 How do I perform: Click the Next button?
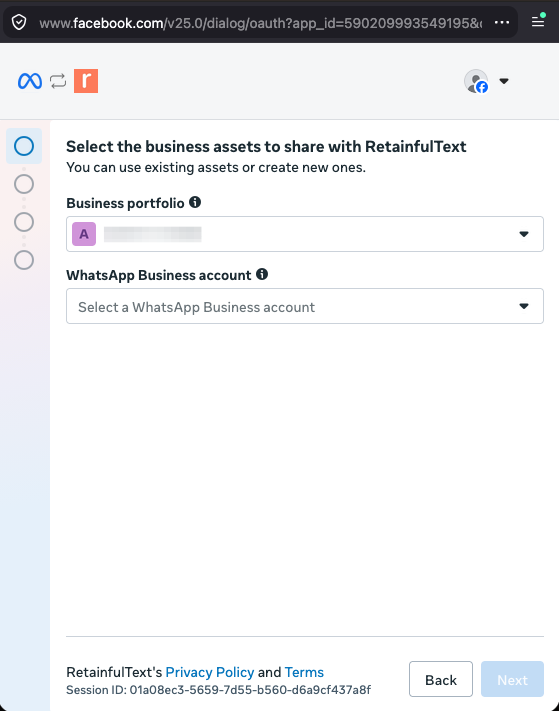[512, 679]
